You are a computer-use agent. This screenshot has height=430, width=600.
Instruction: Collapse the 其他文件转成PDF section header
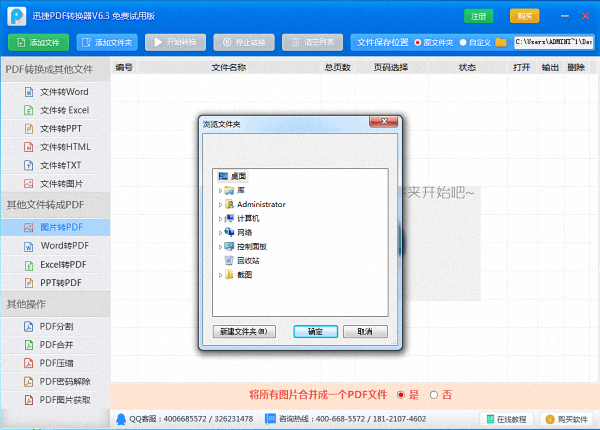click(x=55, y=205)
